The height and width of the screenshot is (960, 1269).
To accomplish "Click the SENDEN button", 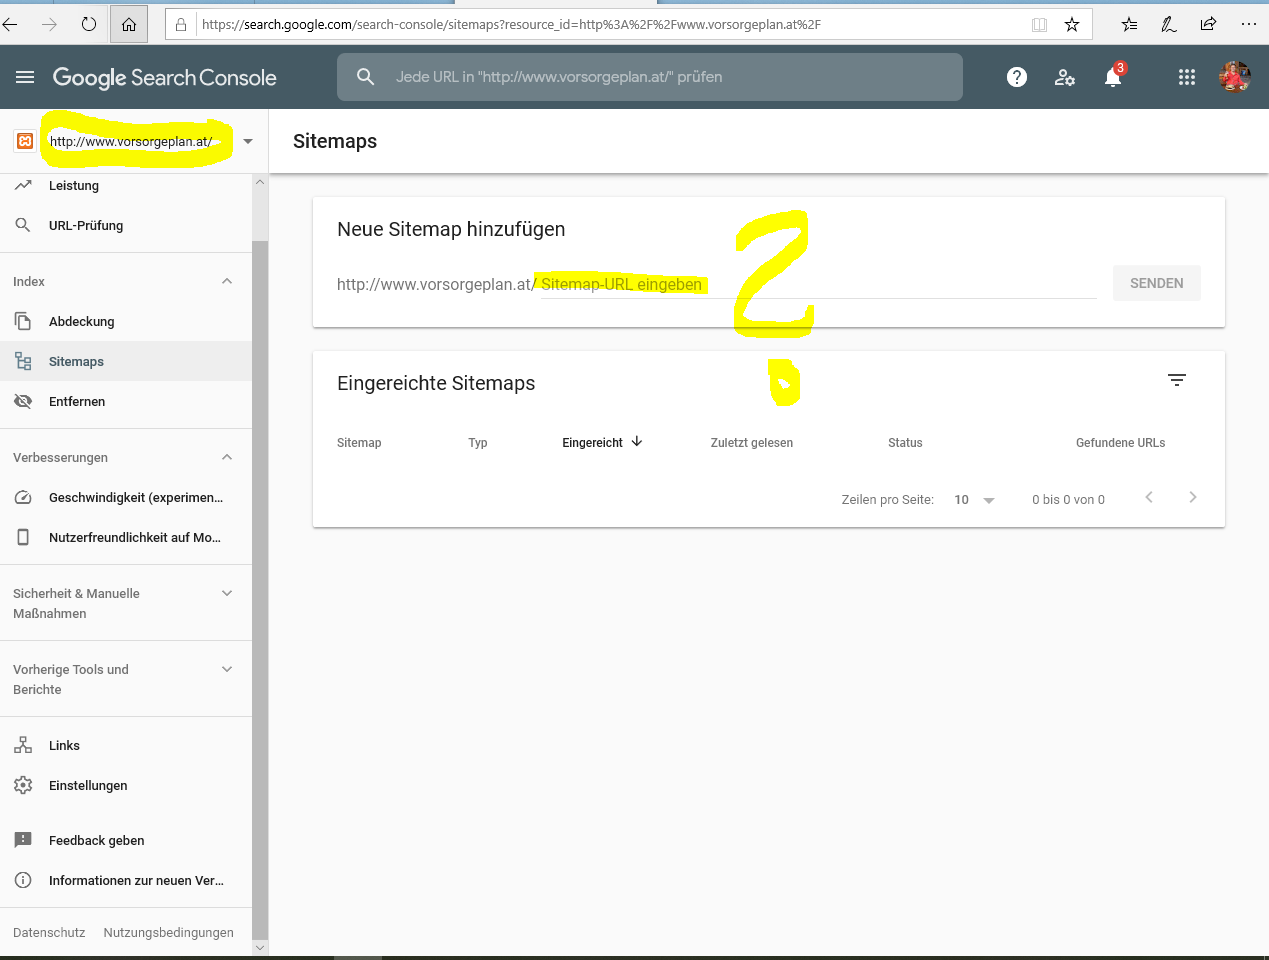I will pyautogui.click(x=1157, y=283).
